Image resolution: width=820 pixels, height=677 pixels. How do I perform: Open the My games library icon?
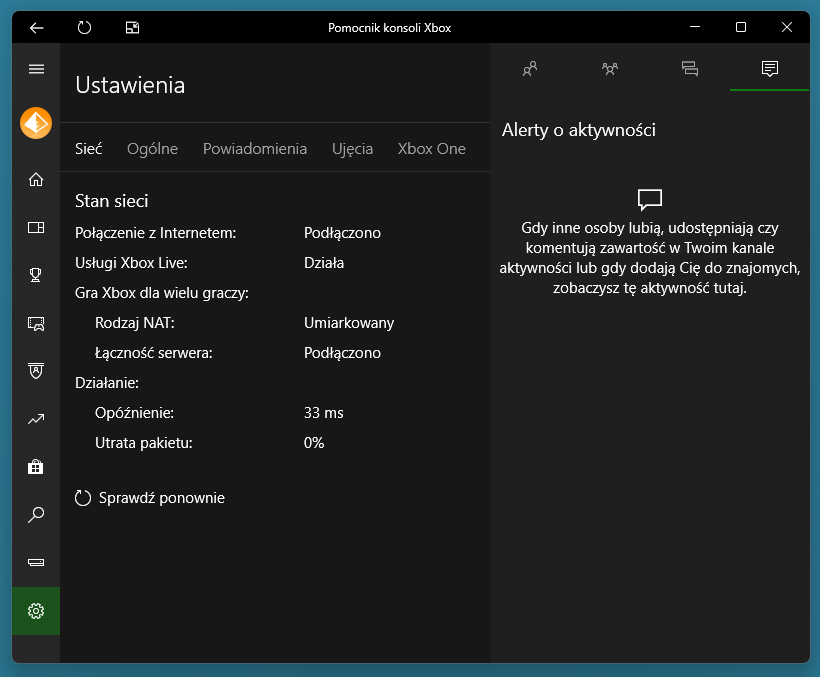pyautogui.click(x=36, y=228)
